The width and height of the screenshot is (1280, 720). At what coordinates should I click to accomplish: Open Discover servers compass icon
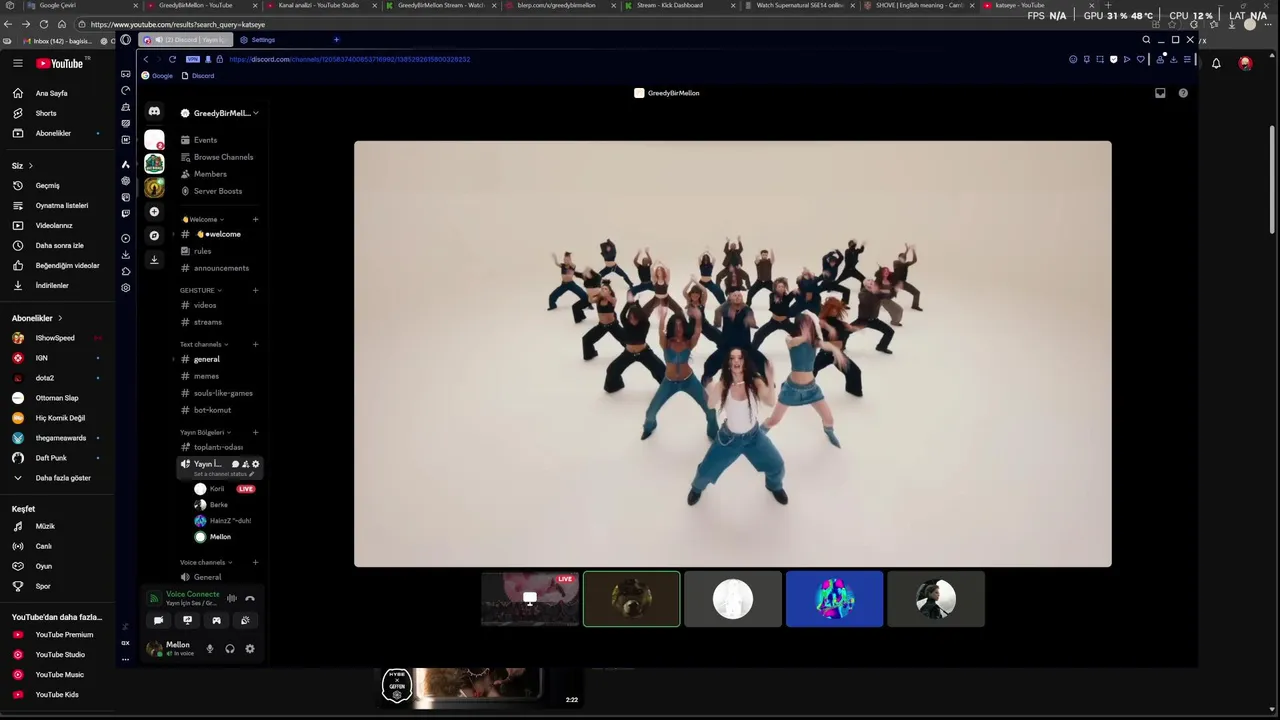click(x=154, y=236)
